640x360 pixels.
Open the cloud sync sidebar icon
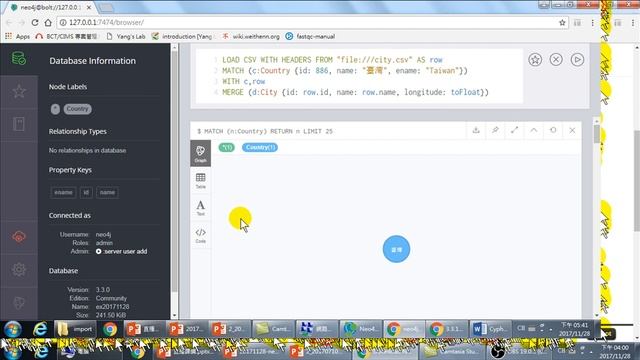[x=19, y=237]
